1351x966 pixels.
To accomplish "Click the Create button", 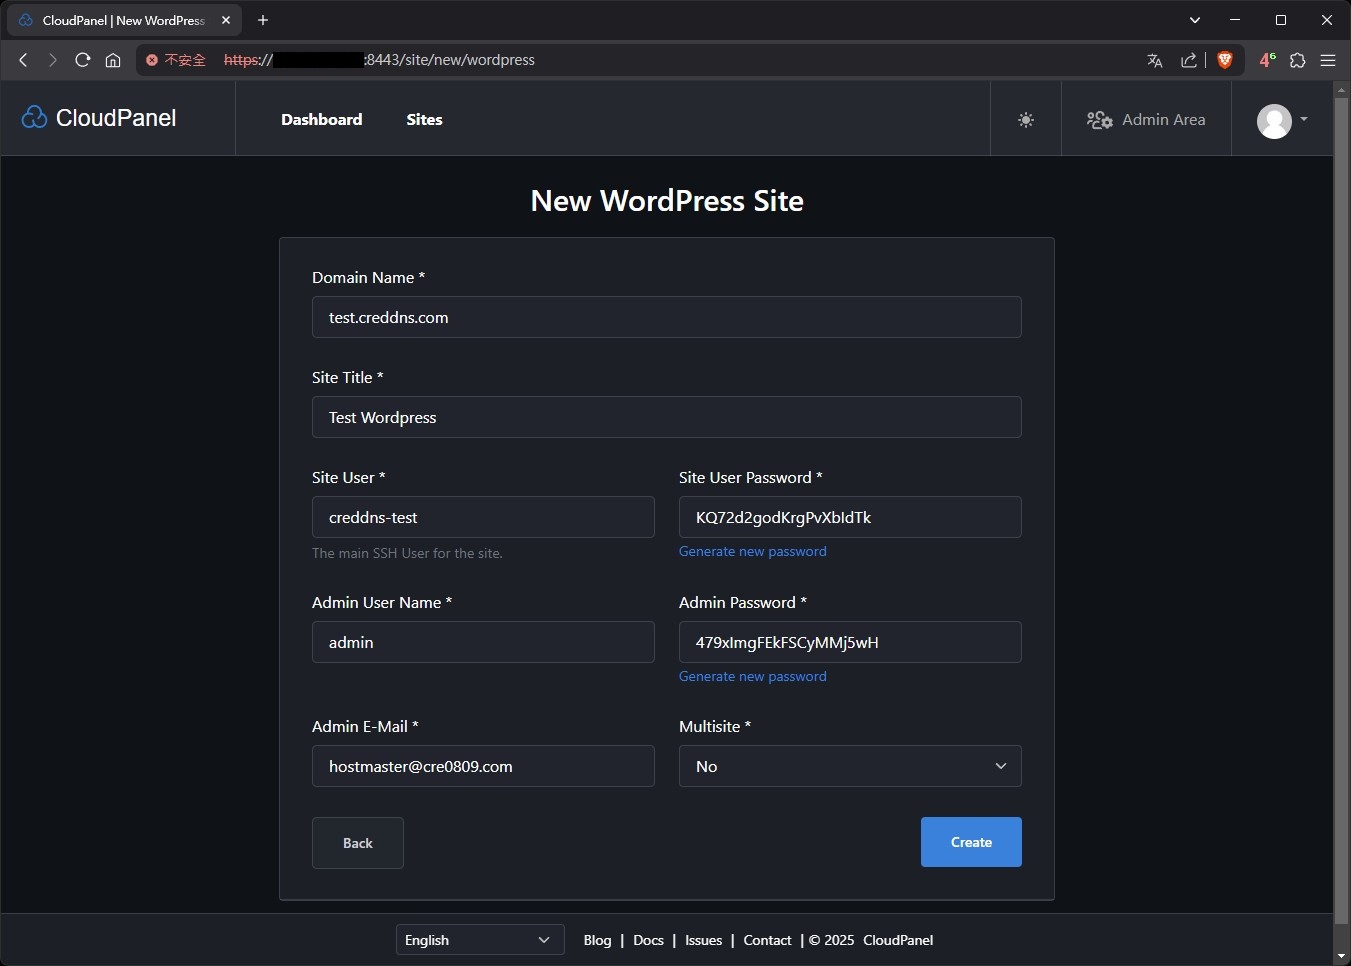I will [x=971, y=842].
